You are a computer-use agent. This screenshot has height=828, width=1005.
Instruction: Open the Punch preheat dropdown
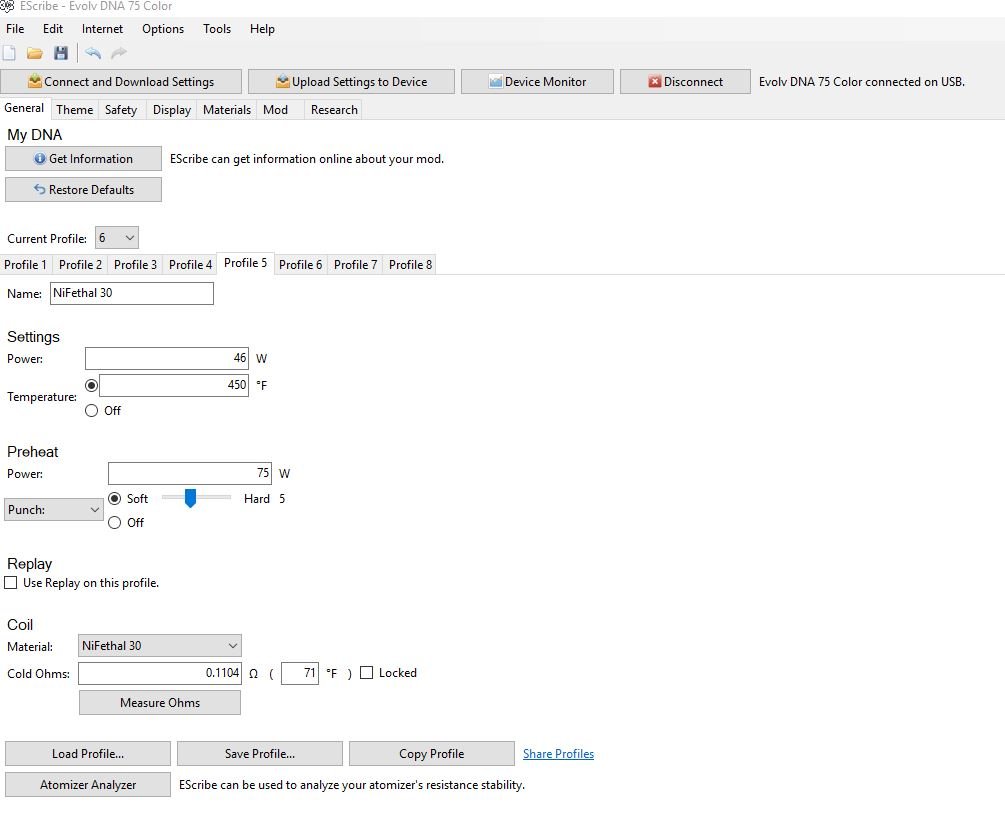[x=54, y=510]
